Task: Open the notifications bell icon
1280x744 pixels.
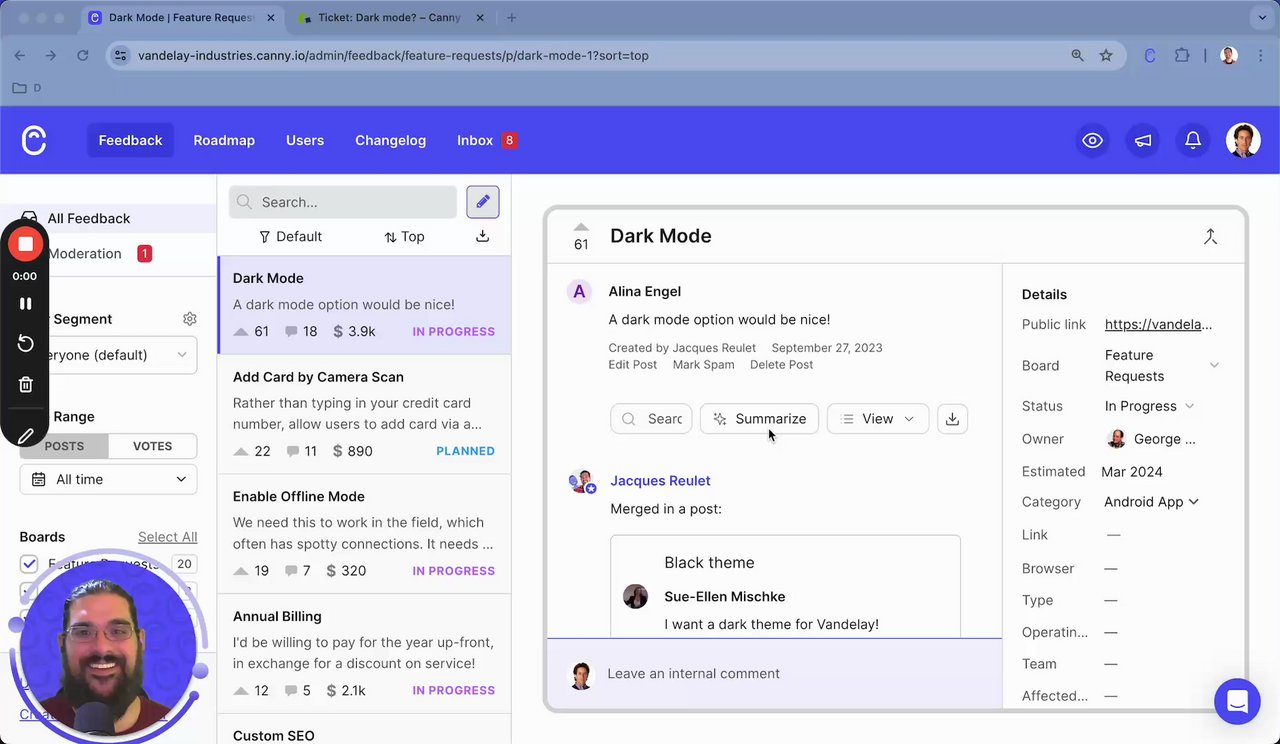Action: click(1193, 141)
